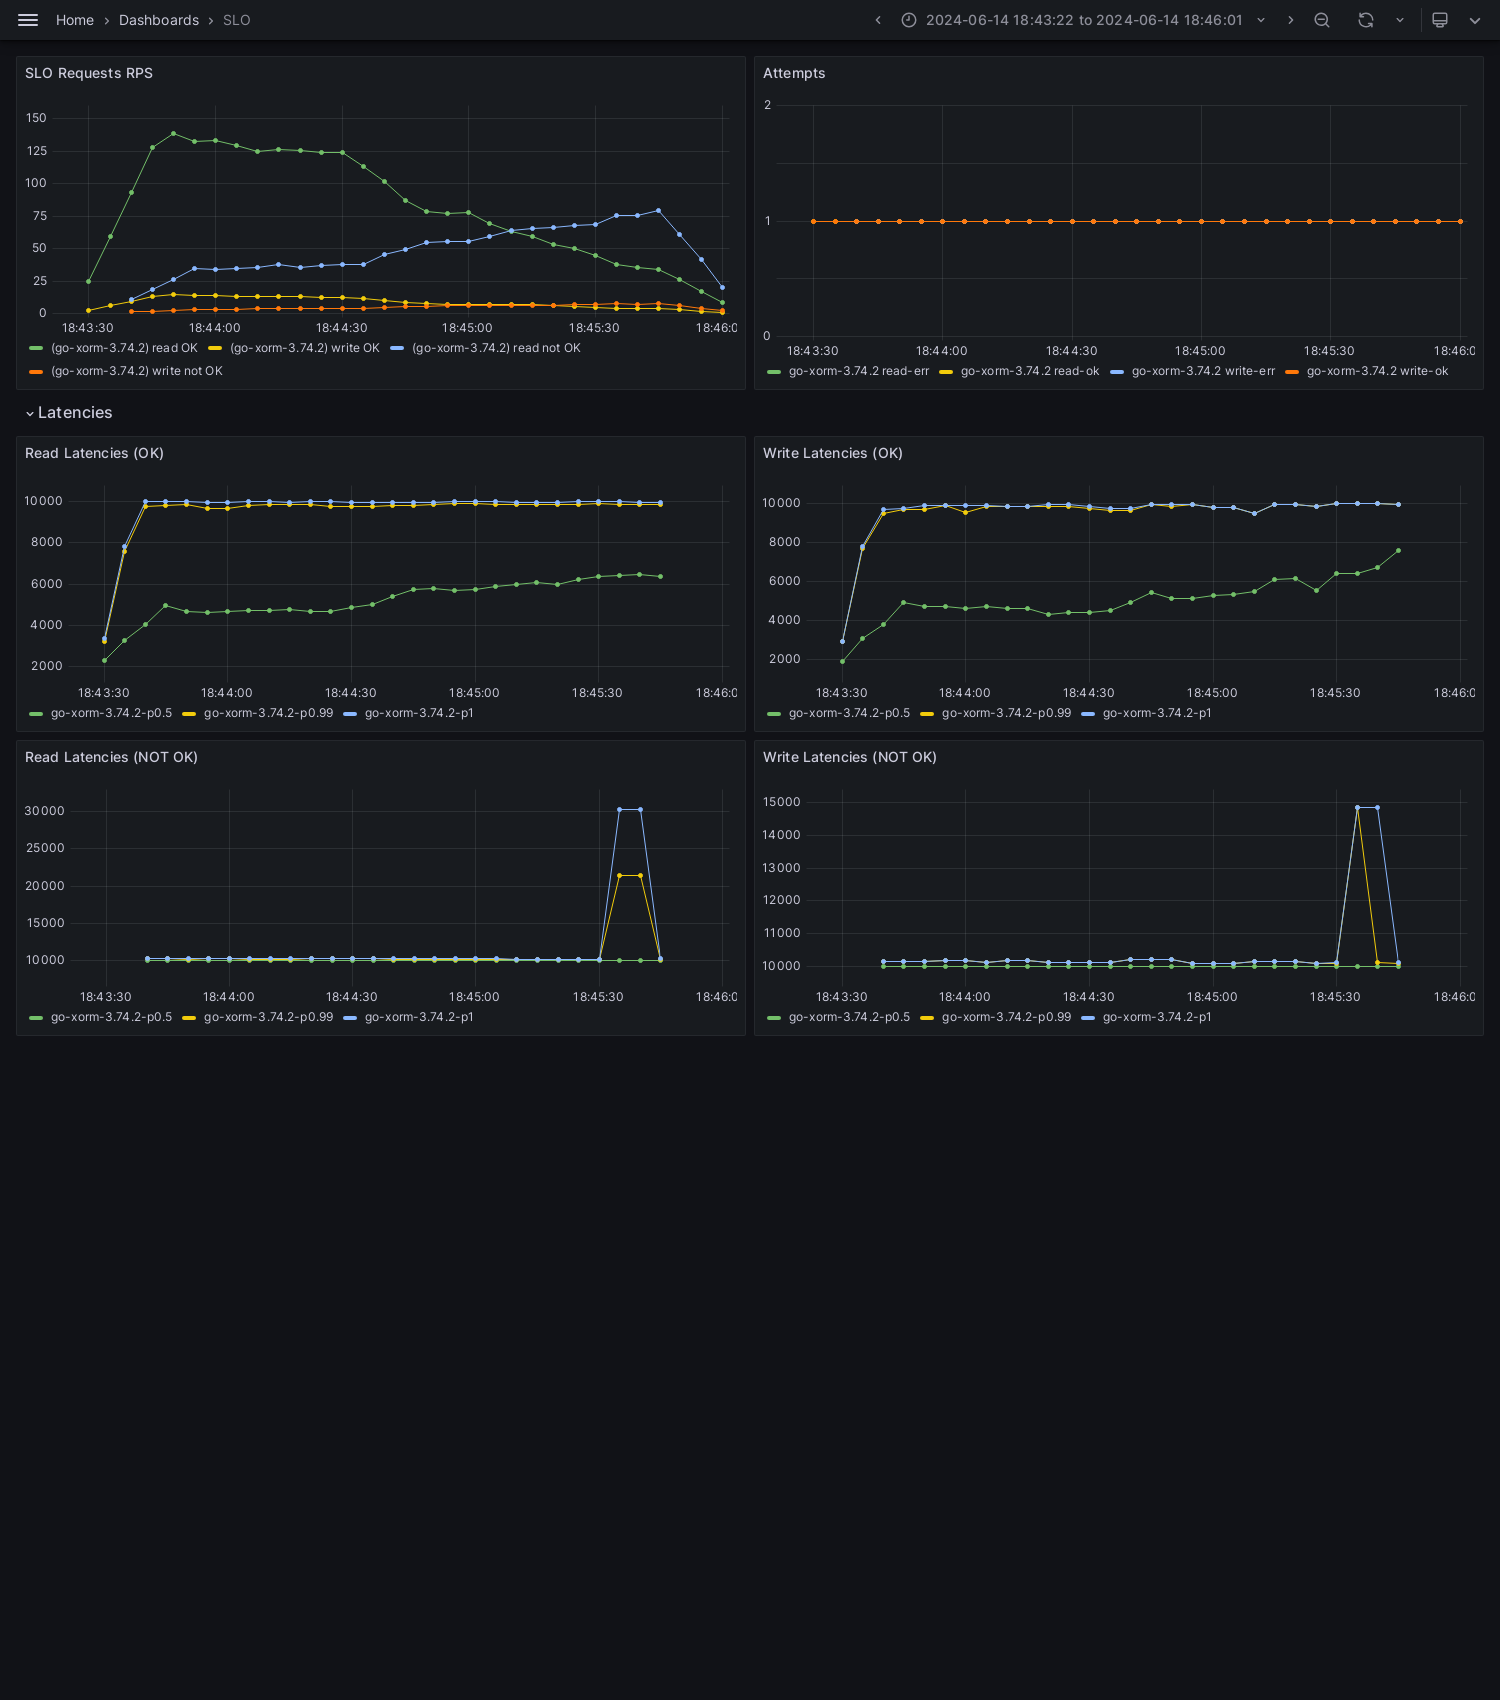Zoom out the time range
Viewport: 1500px width, 1700px height.
[x=1322, y=20]
